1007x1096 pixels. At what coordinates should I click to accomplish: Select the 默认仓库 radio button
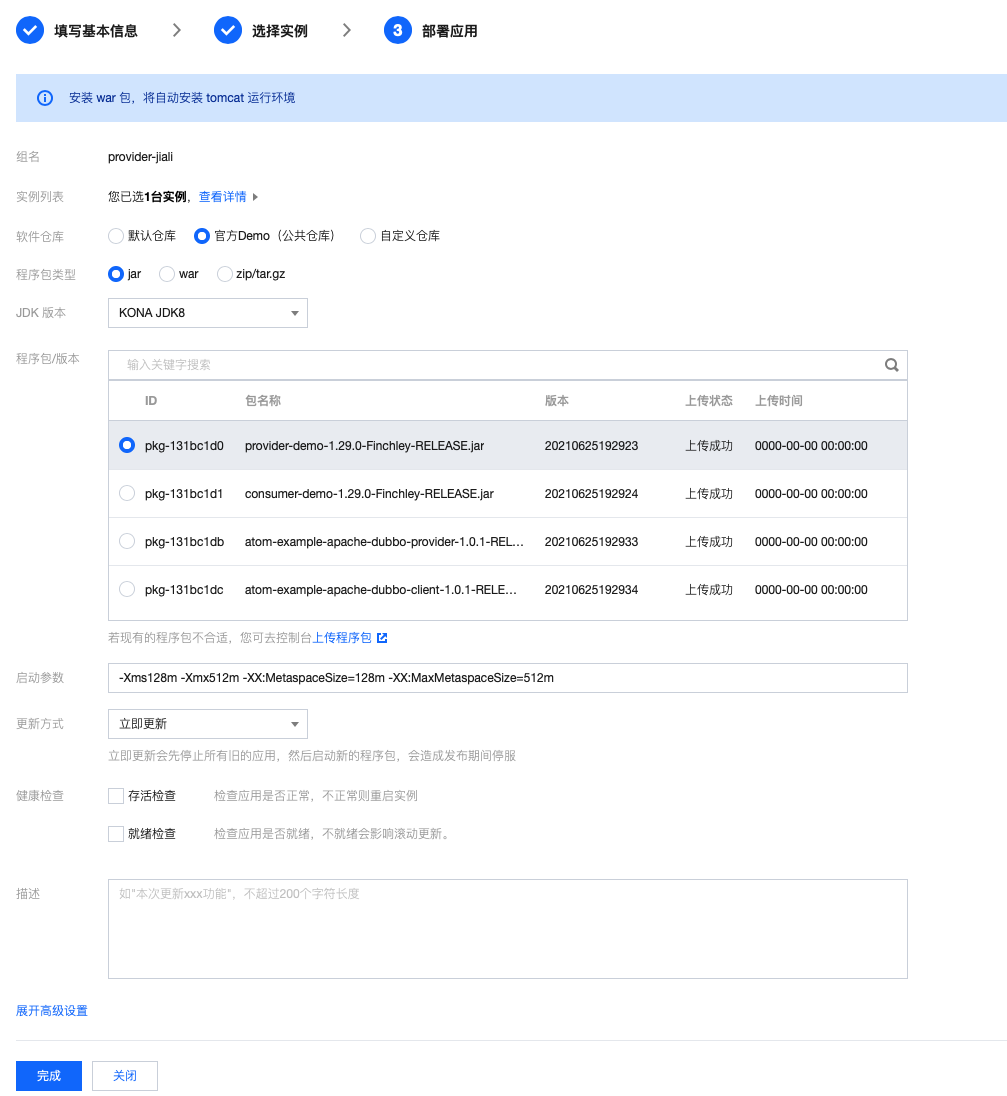(116, 236)
